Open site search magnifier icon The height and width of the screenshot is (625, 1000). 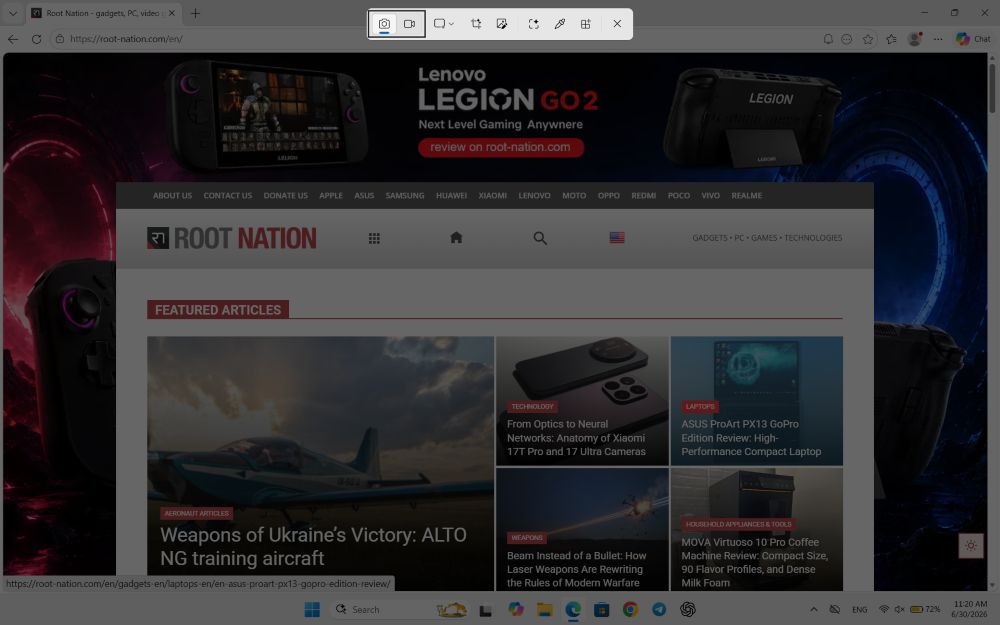(x=540, y=239)
